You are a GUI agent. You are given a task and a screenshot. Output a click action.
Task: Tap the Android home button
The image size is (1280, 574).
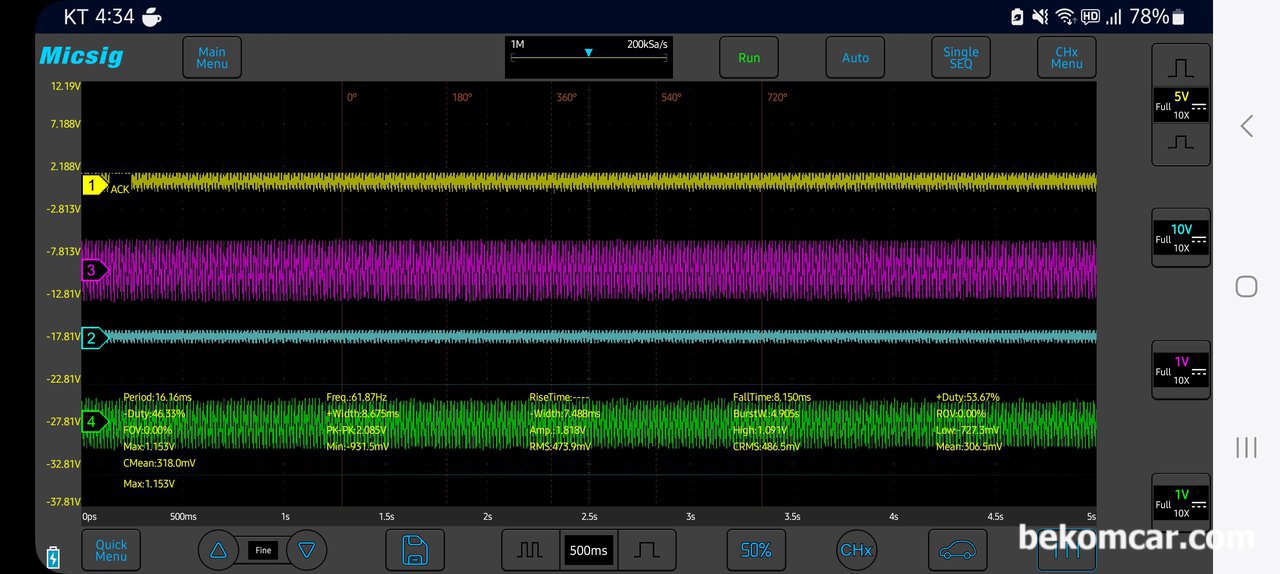1246,287
